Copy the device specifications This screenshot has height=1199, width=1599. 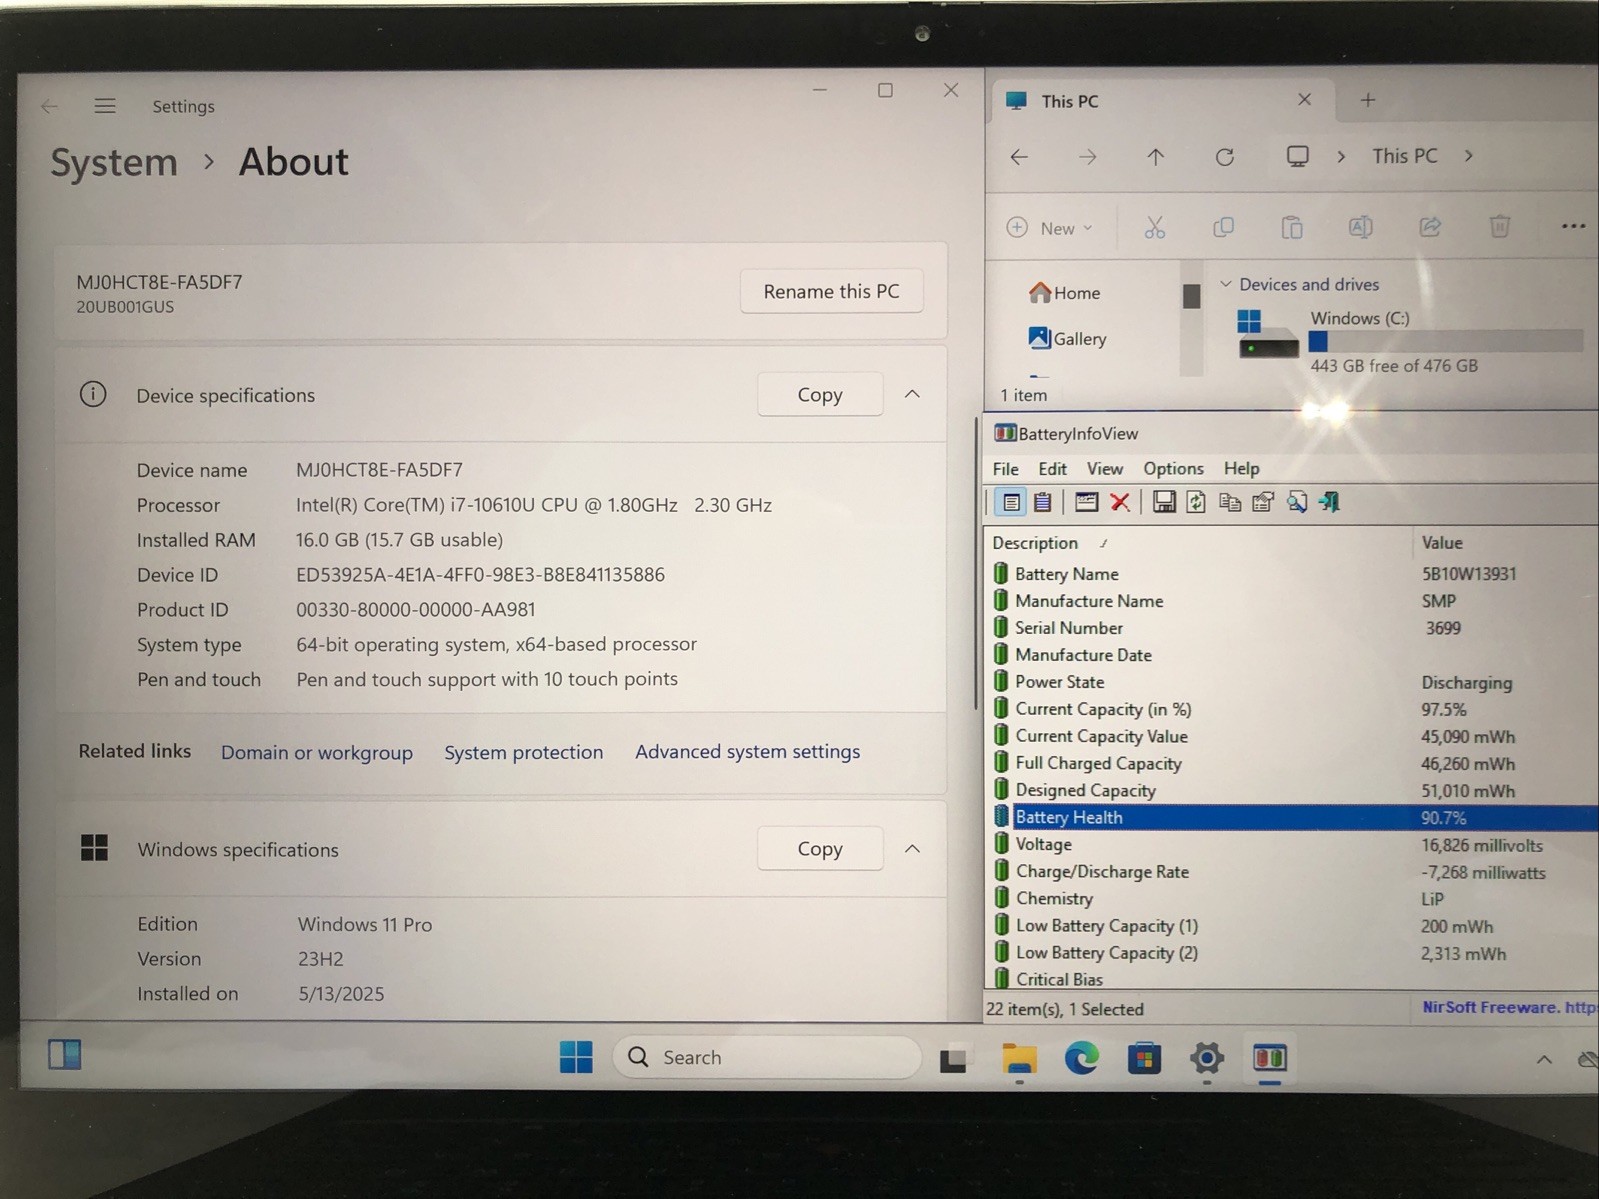click(820, 395)
